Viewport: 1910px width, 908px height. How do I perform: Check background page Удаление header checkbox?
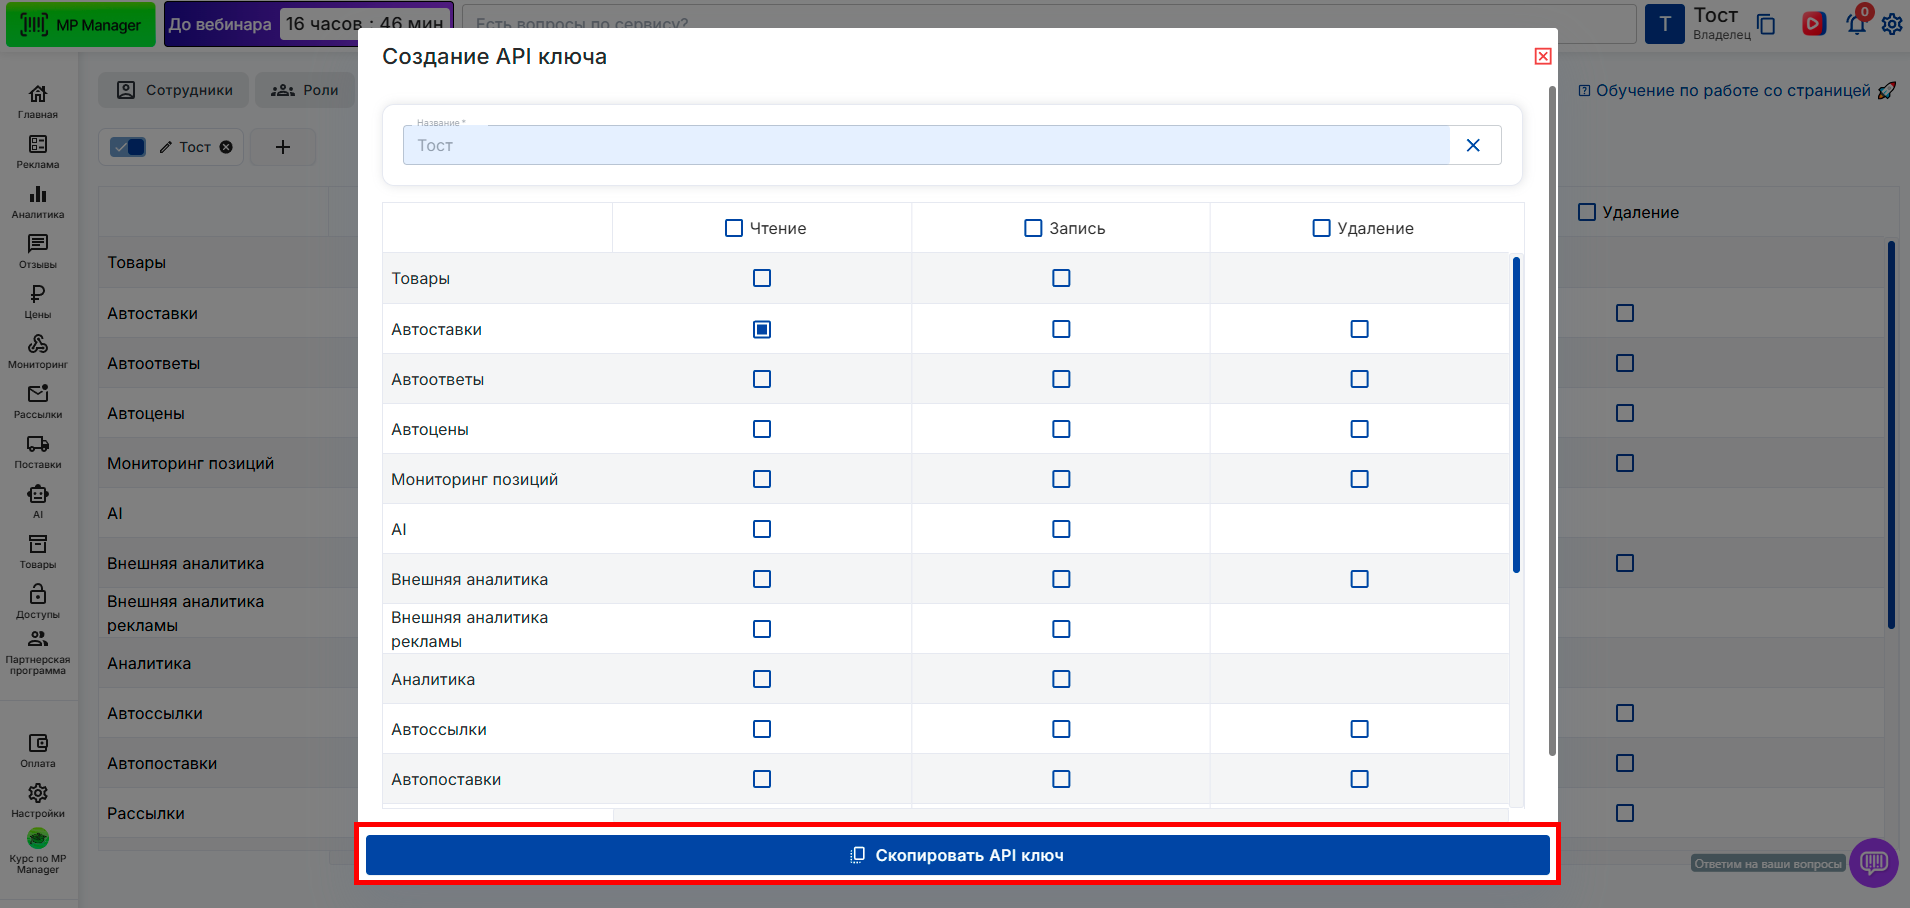1587,212
